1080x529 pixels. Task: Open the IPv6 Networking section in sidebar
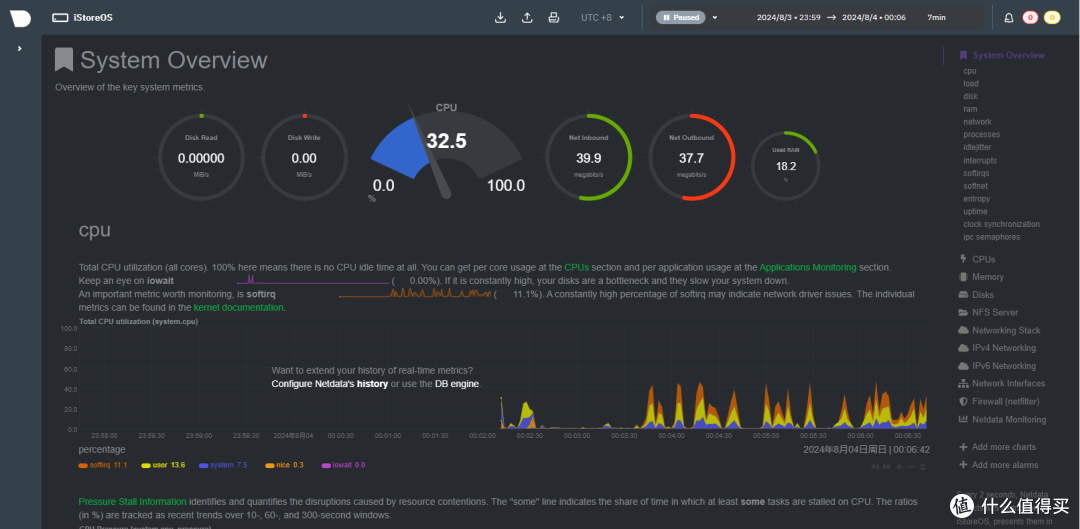click(x=997, y=366)
